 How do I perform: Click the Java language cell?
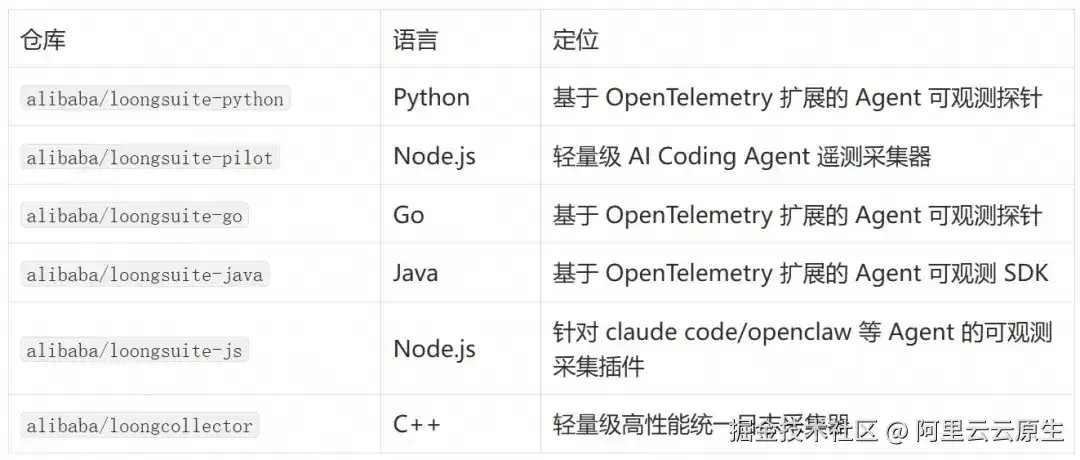click(415, 273)
